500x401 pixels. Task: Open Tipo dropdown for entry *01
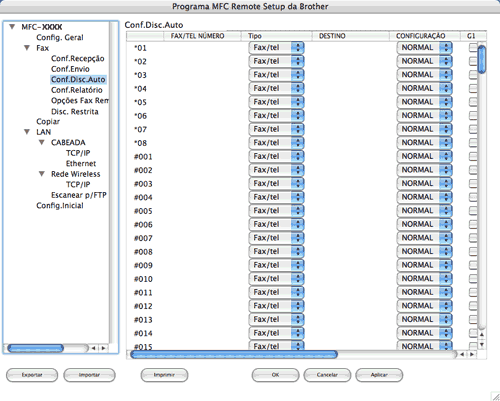pos(276,48)
